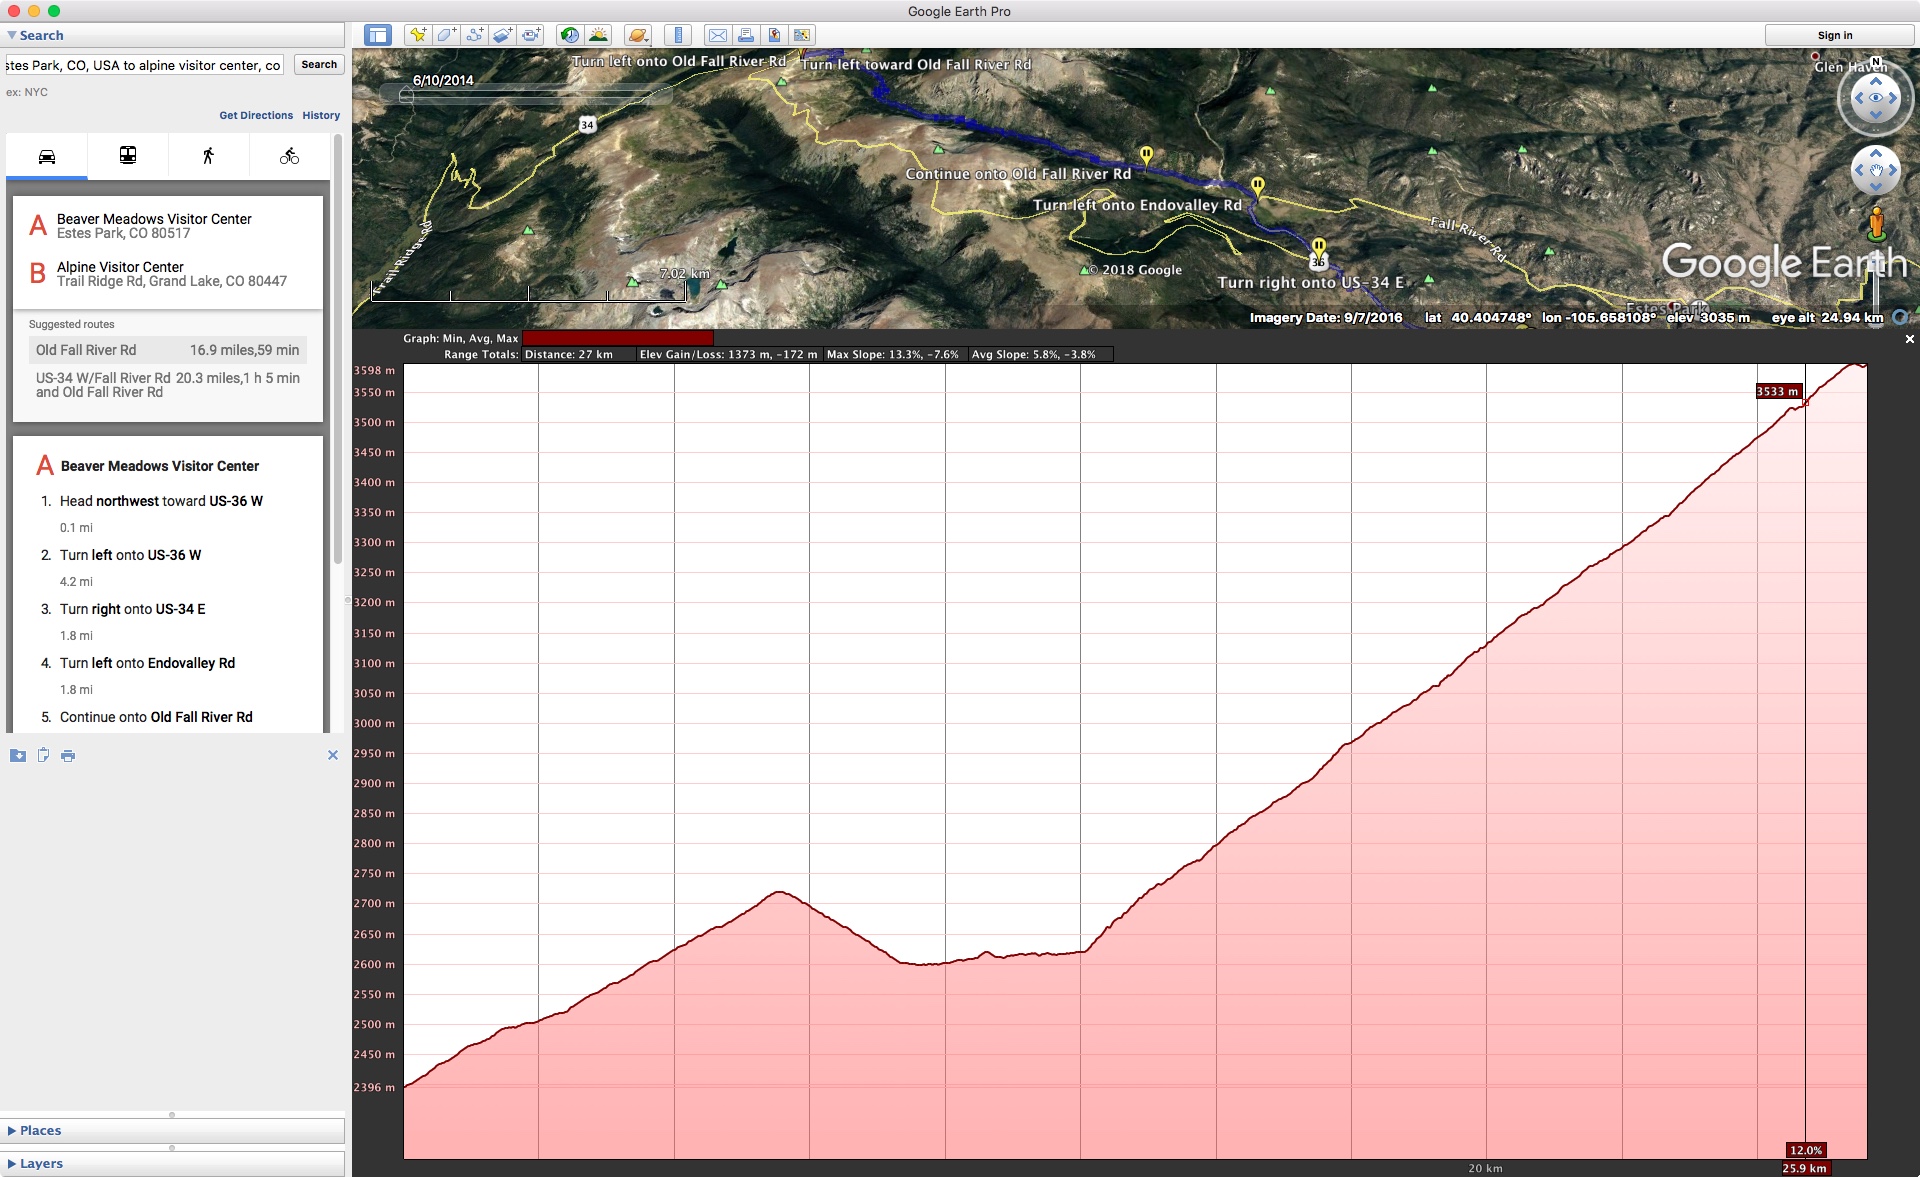Move down using the hand joystick arrow
Image resolution: width=1920 pixels, height=1177 pixels.
tap(1876, 187)
